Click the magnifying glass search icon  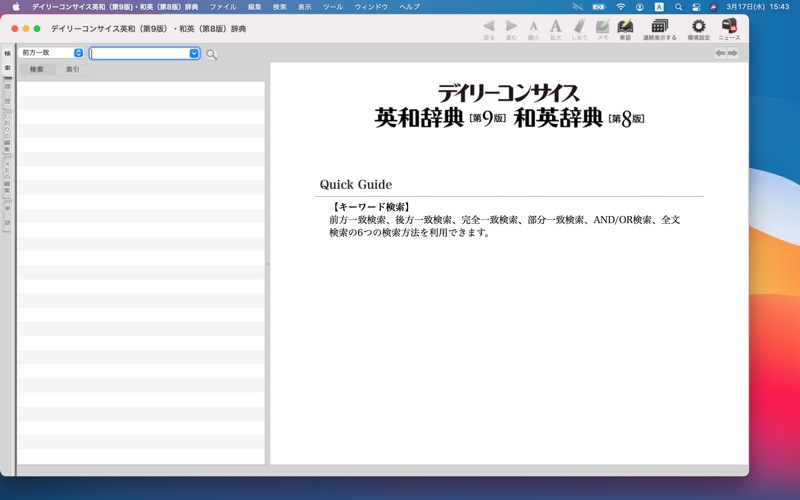tap(212, 54)
